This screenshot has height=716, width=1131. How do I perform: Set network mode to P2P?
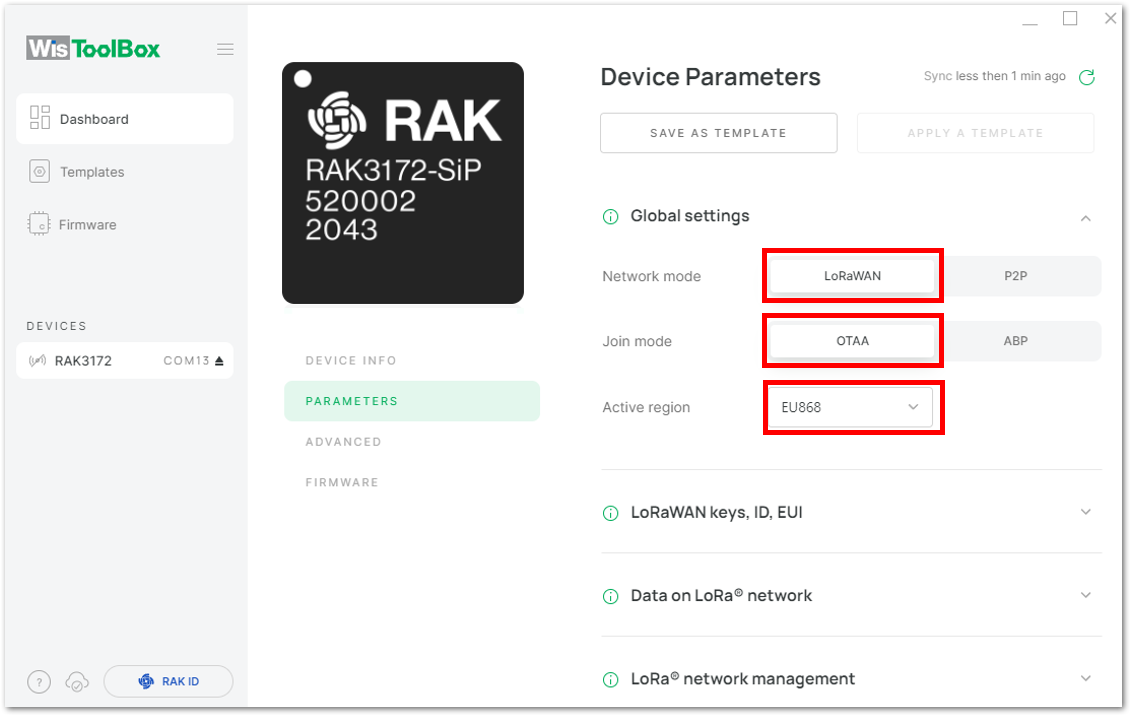tap(1016, 276)
